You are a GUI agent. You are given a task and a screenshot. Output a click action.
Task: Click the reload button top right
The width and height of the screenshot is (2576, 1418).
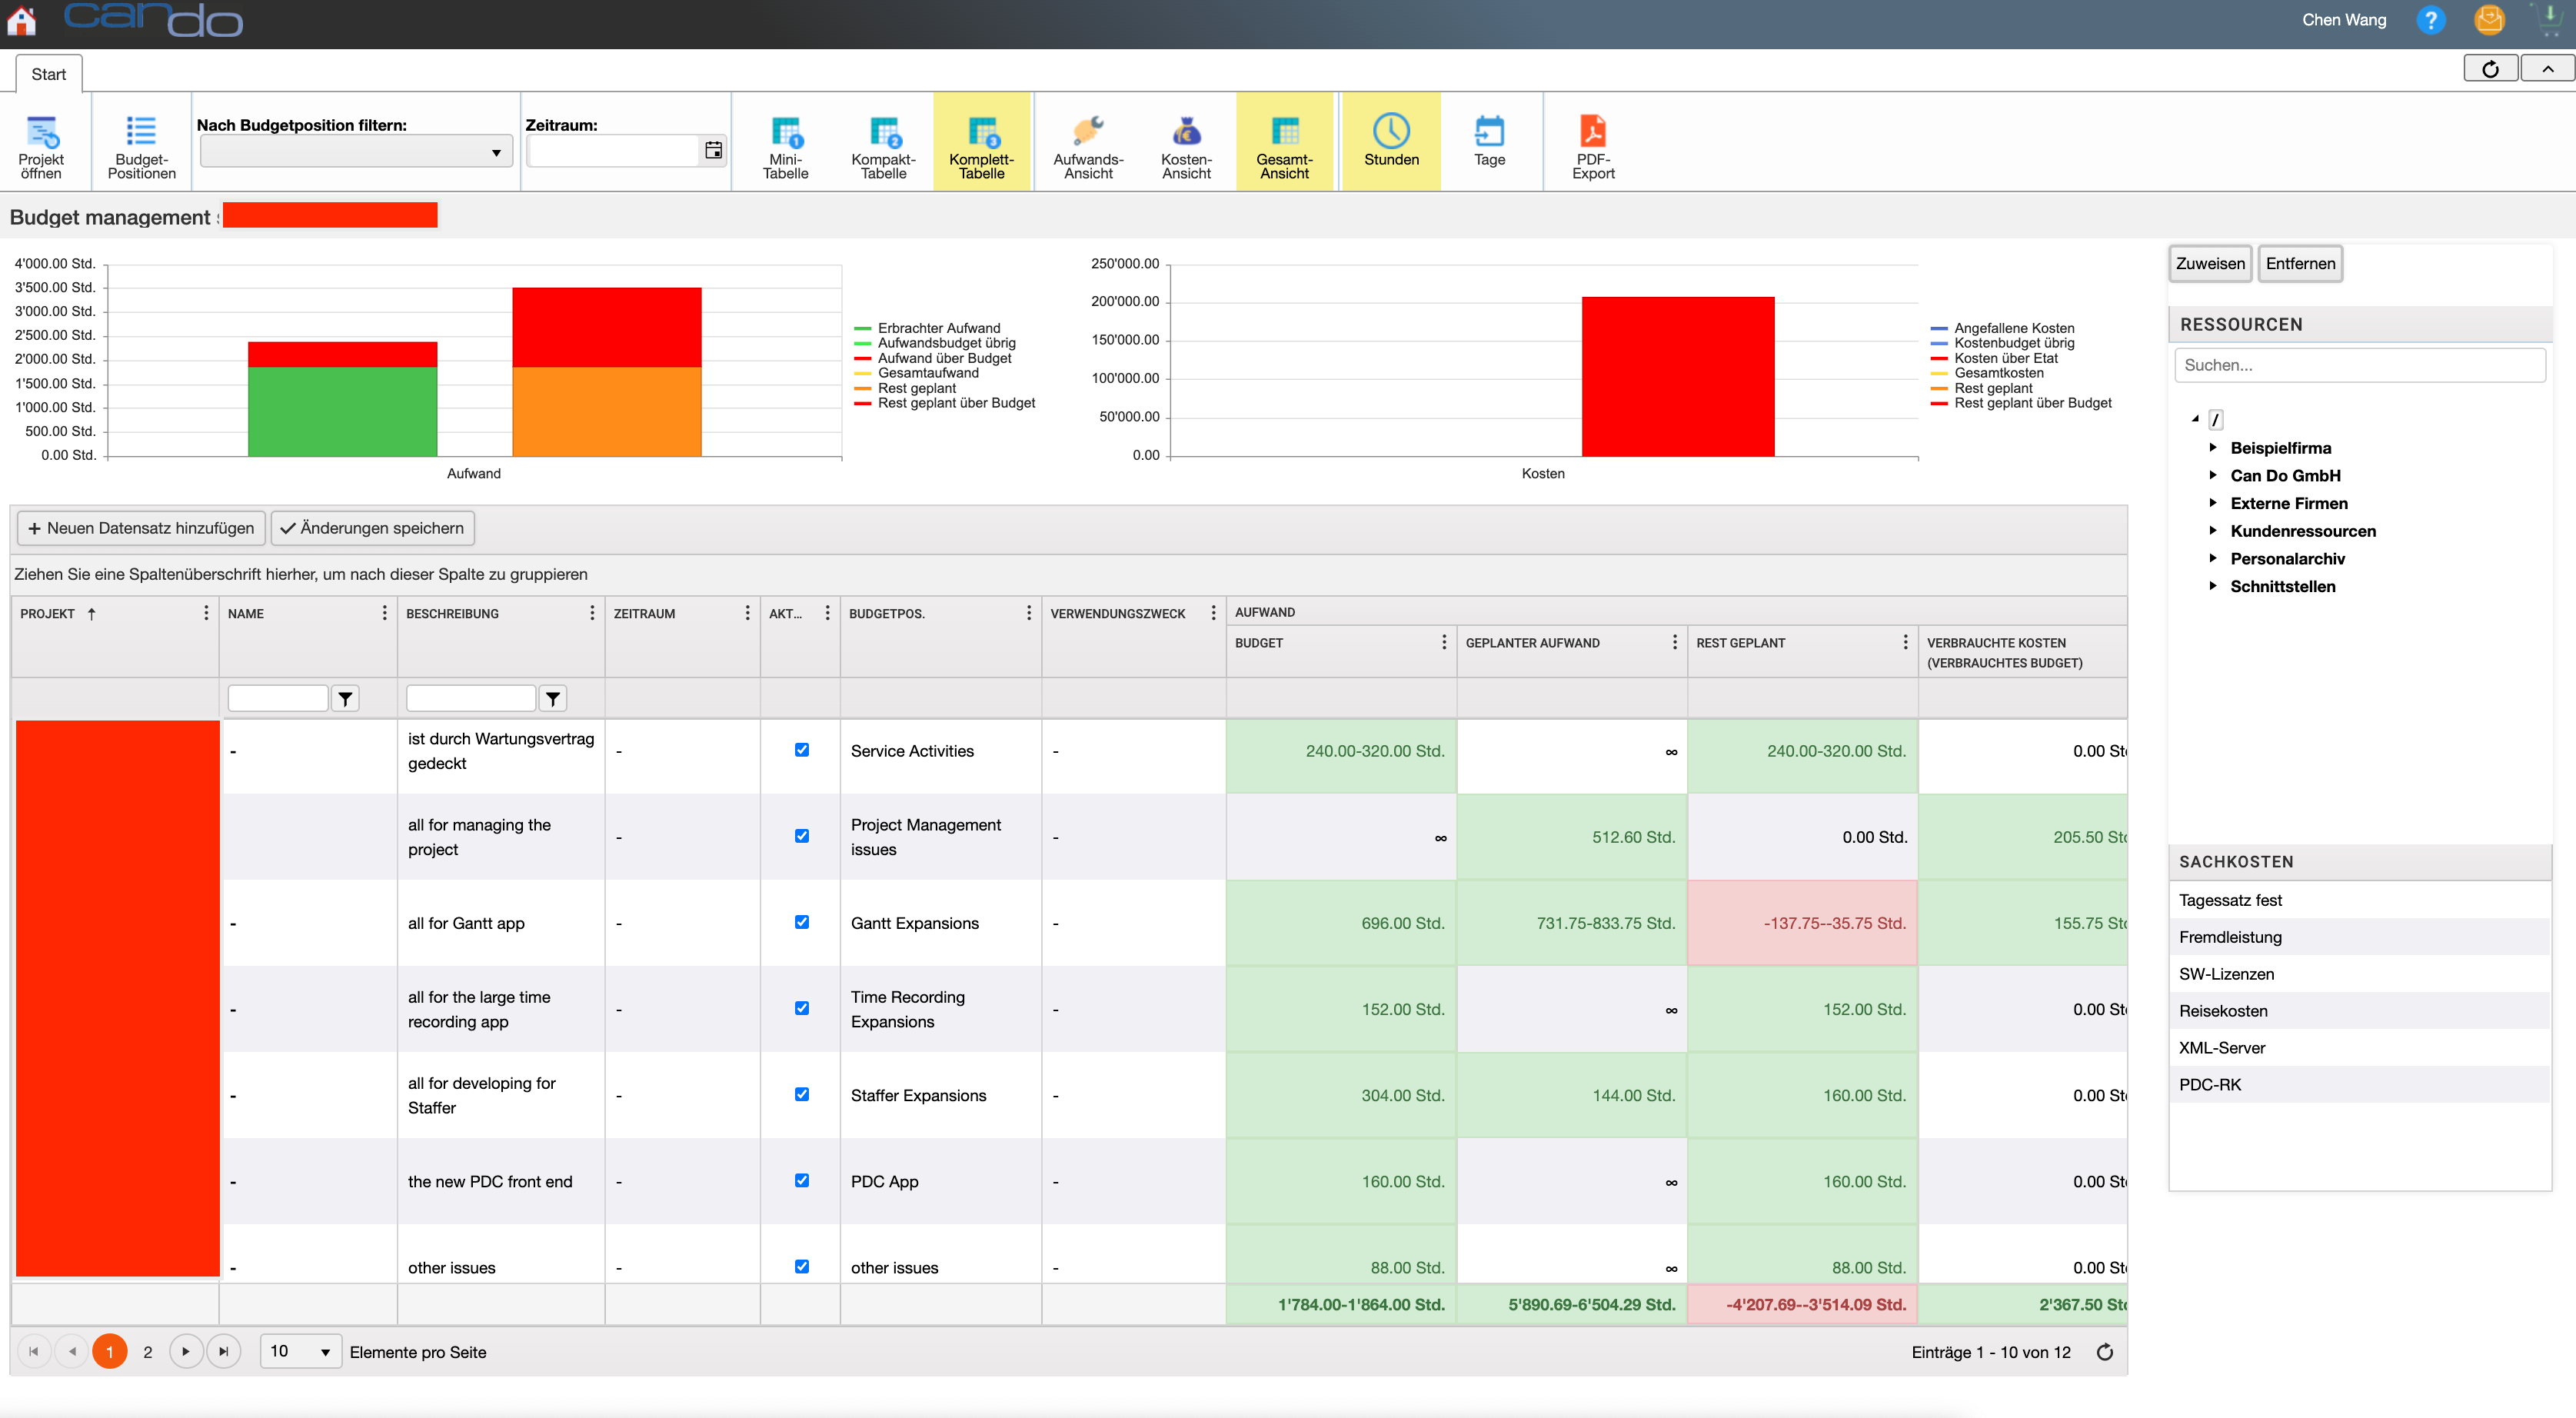[2490, 68]
